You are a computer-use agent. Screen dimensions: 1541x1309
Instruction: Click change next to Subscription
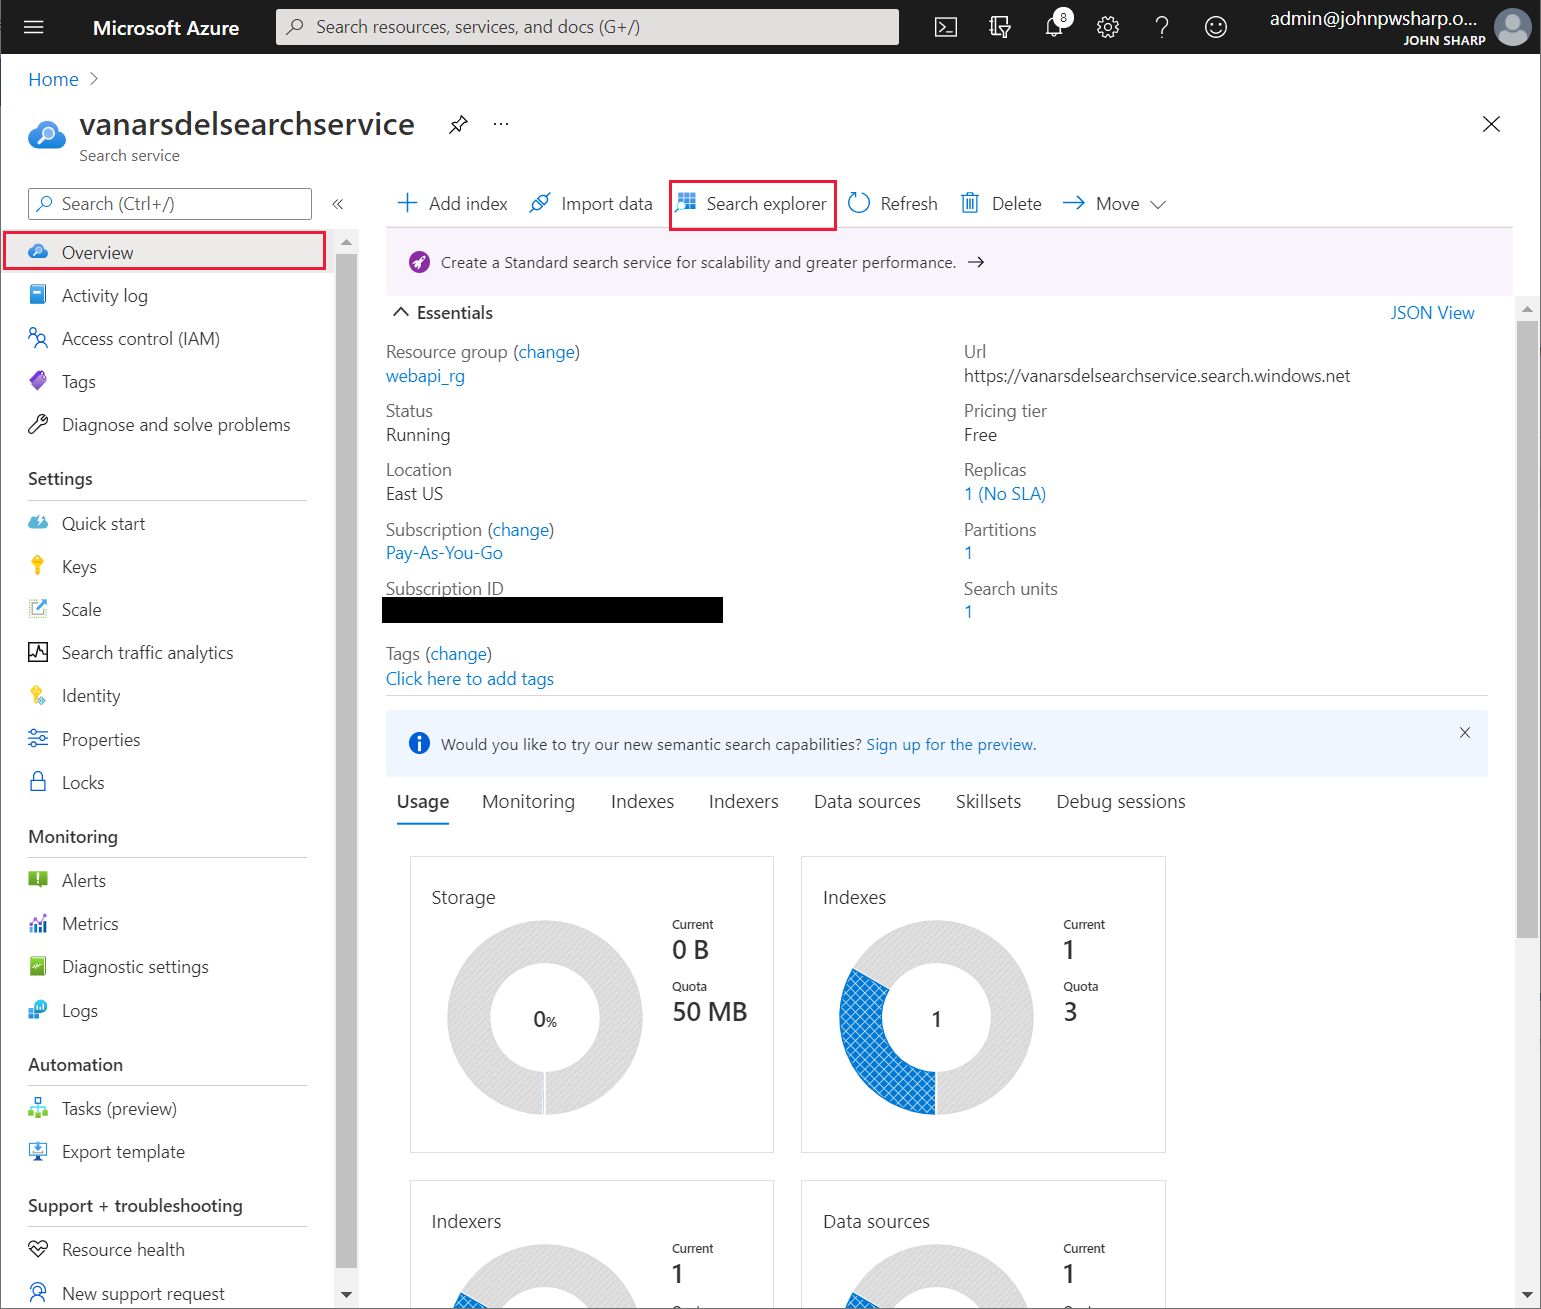pyautogui.click(x=520, y=530)
